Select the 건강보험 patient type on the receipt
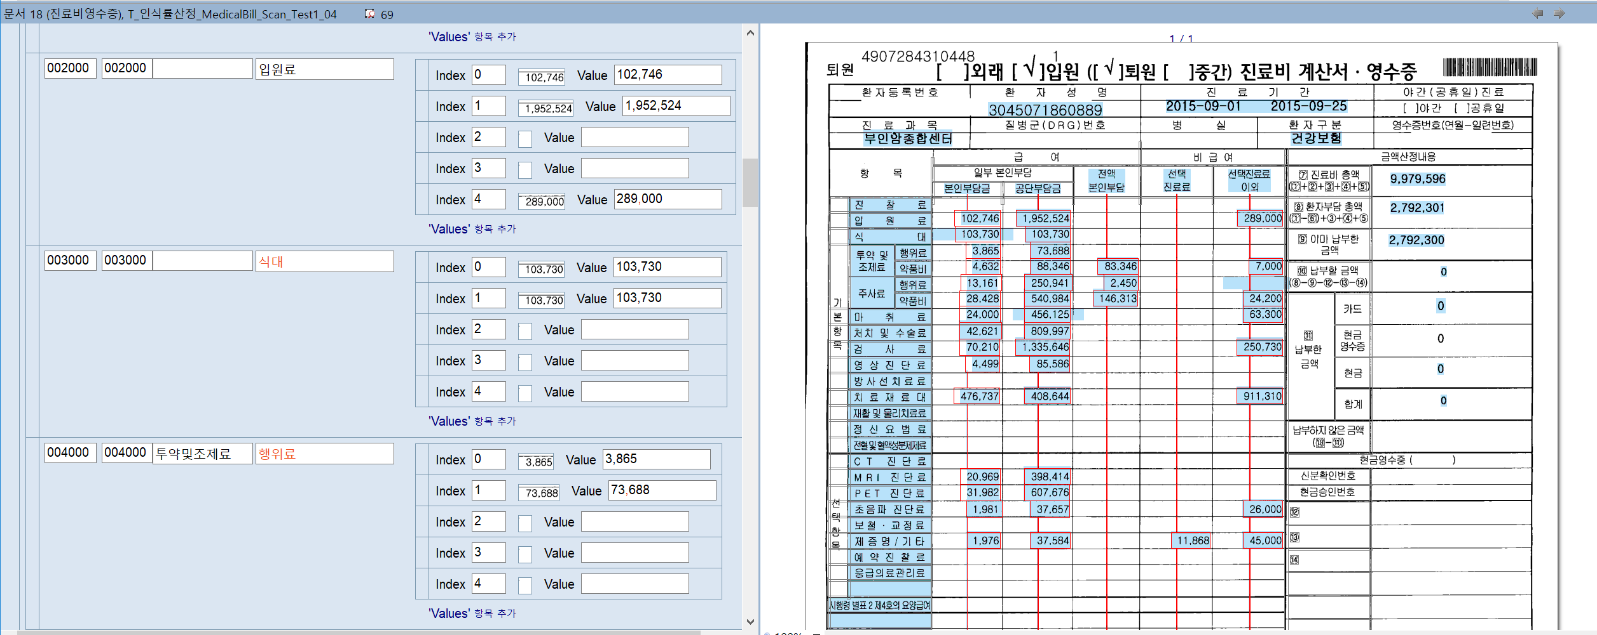The height and width of the screenshot is (635, 1597). pyautogui.click(x=1315, y=138)
